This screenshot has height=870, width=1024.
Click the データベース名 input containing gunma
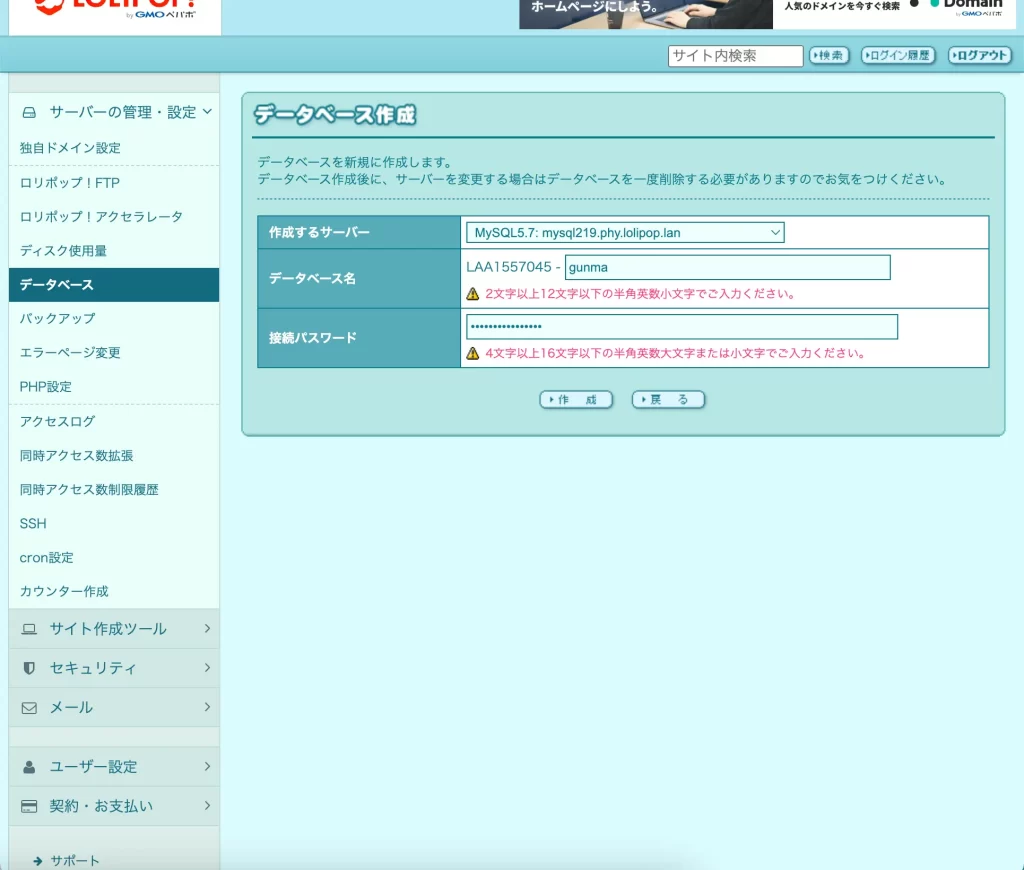click(727, 268)
